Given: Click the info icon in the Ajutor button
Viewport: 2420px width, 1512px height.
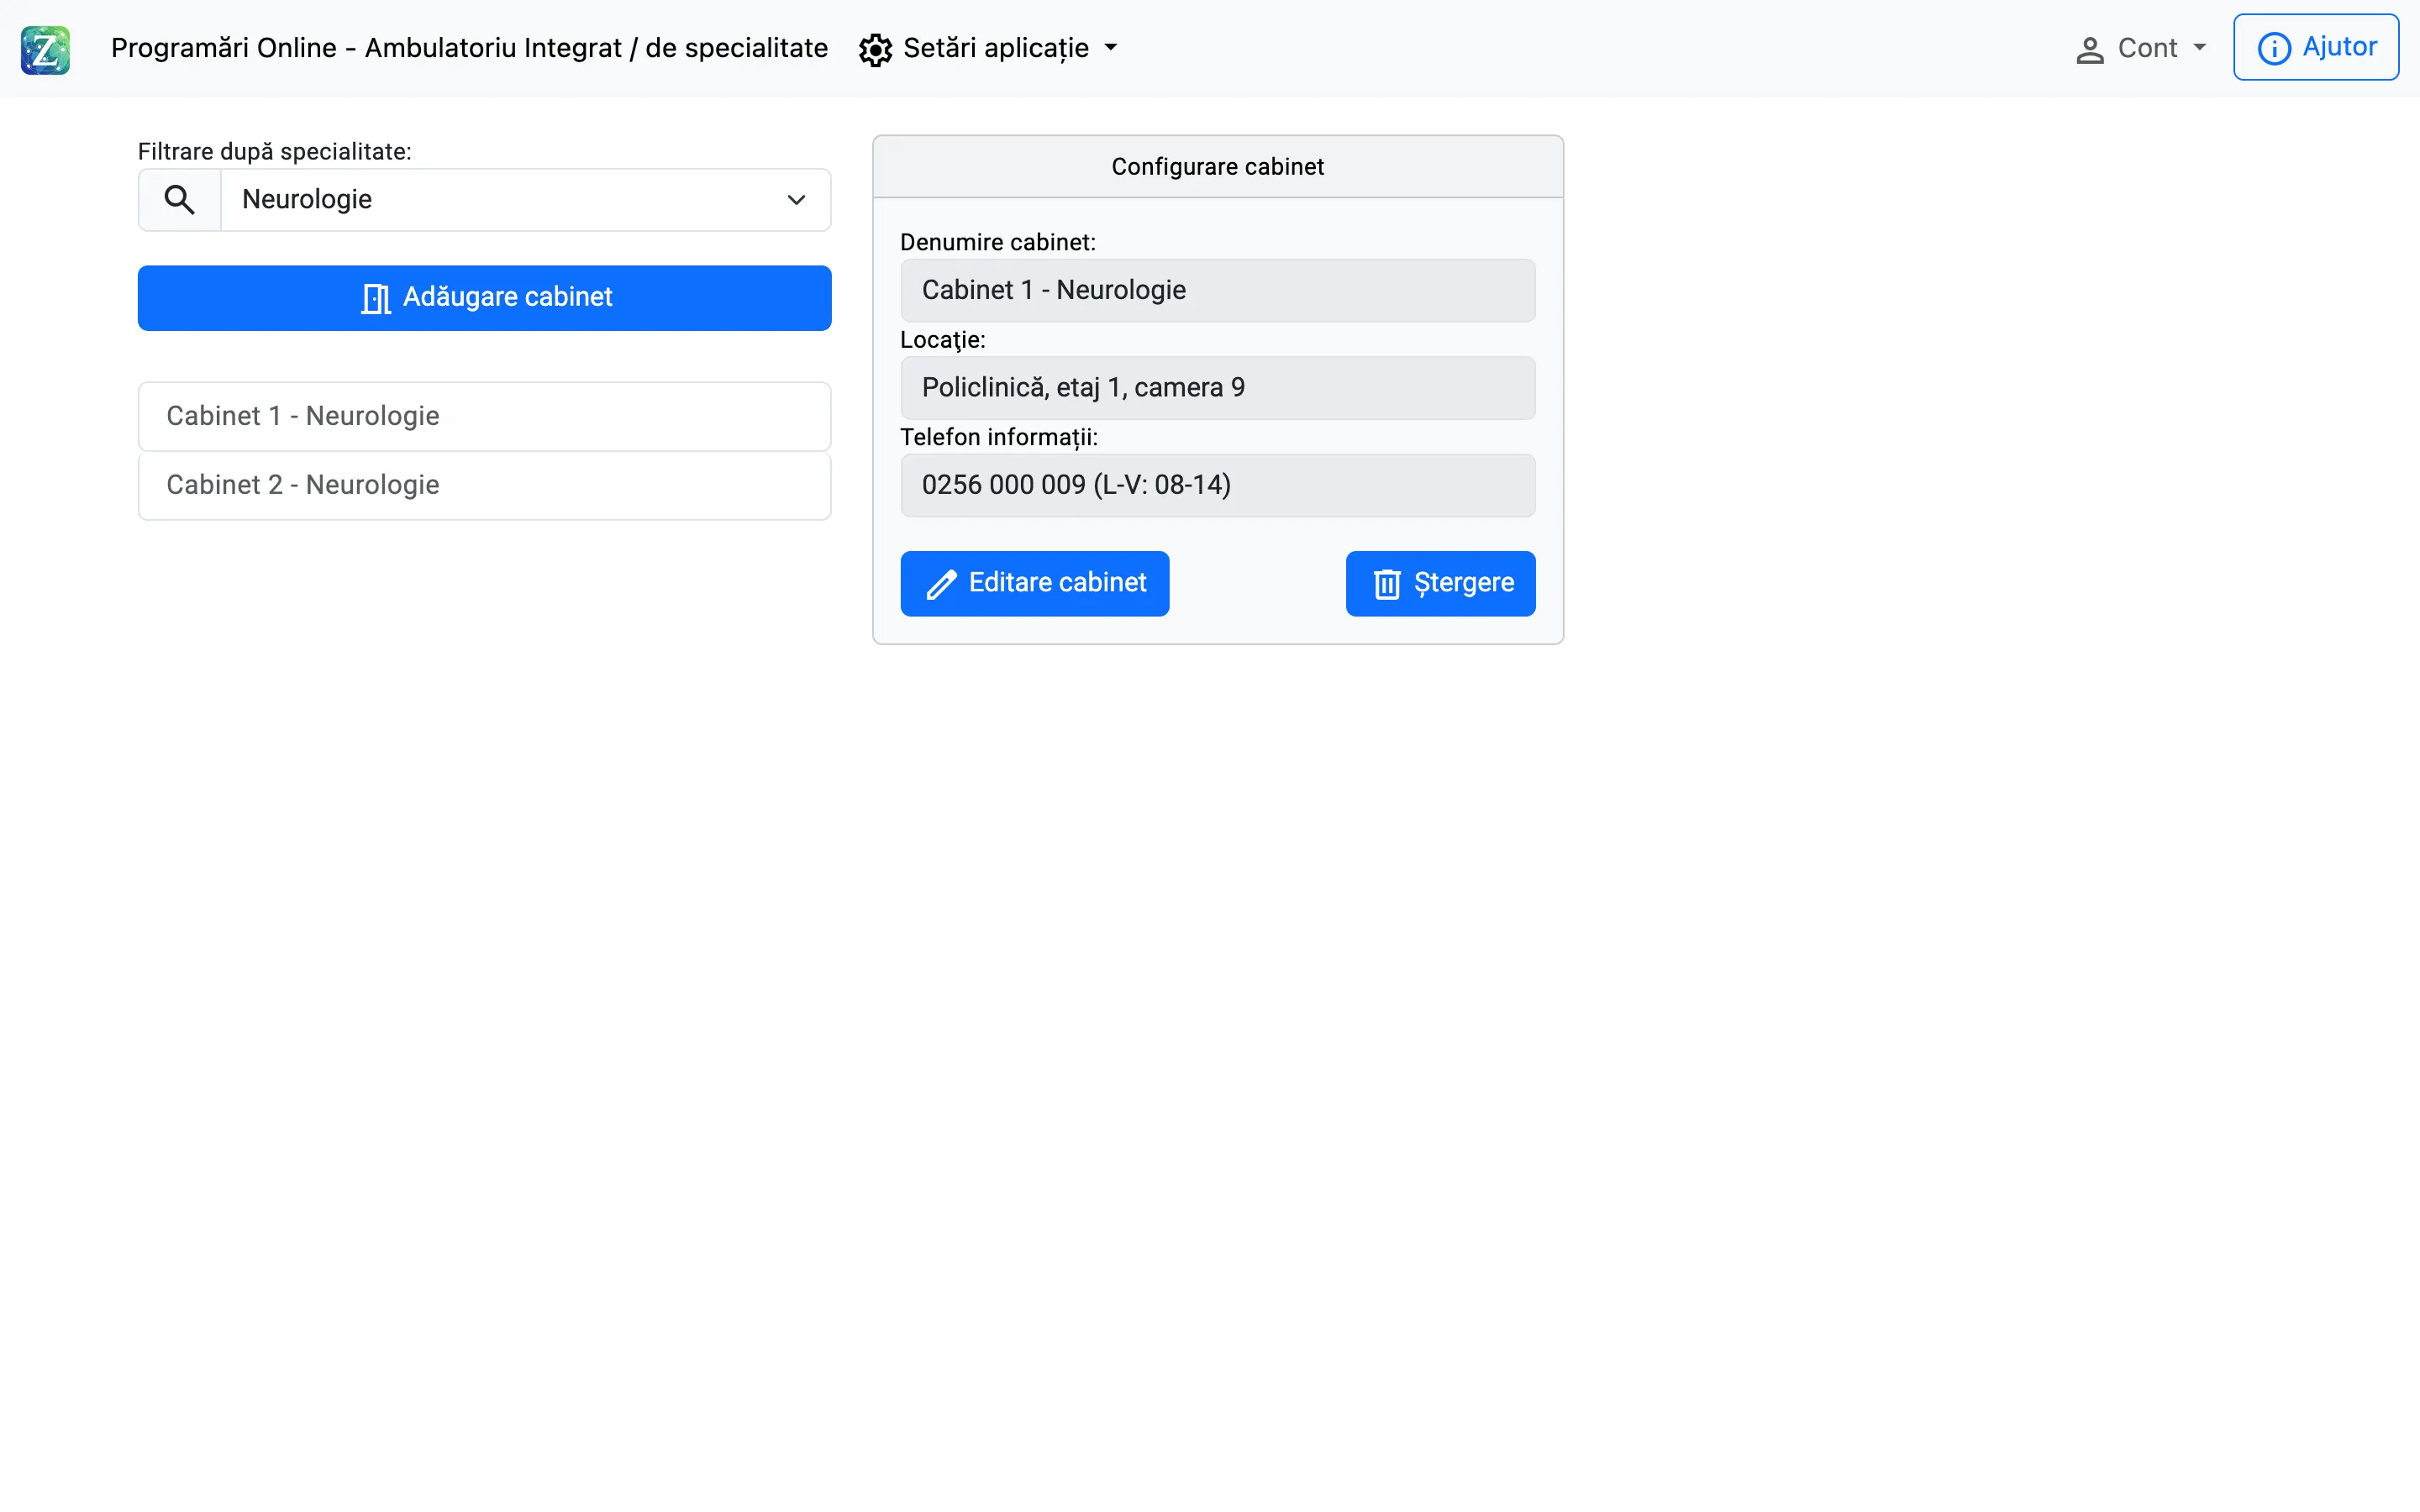Looking at the screenshot, I should 2274,48.
